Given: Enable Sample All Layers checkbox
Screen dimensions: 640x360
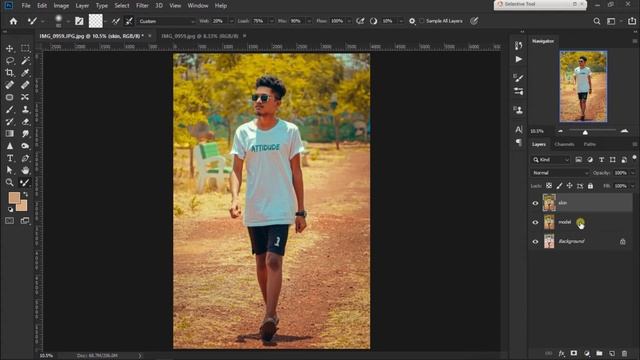Looking at the screenshot, I should click(x=422, y=21).
